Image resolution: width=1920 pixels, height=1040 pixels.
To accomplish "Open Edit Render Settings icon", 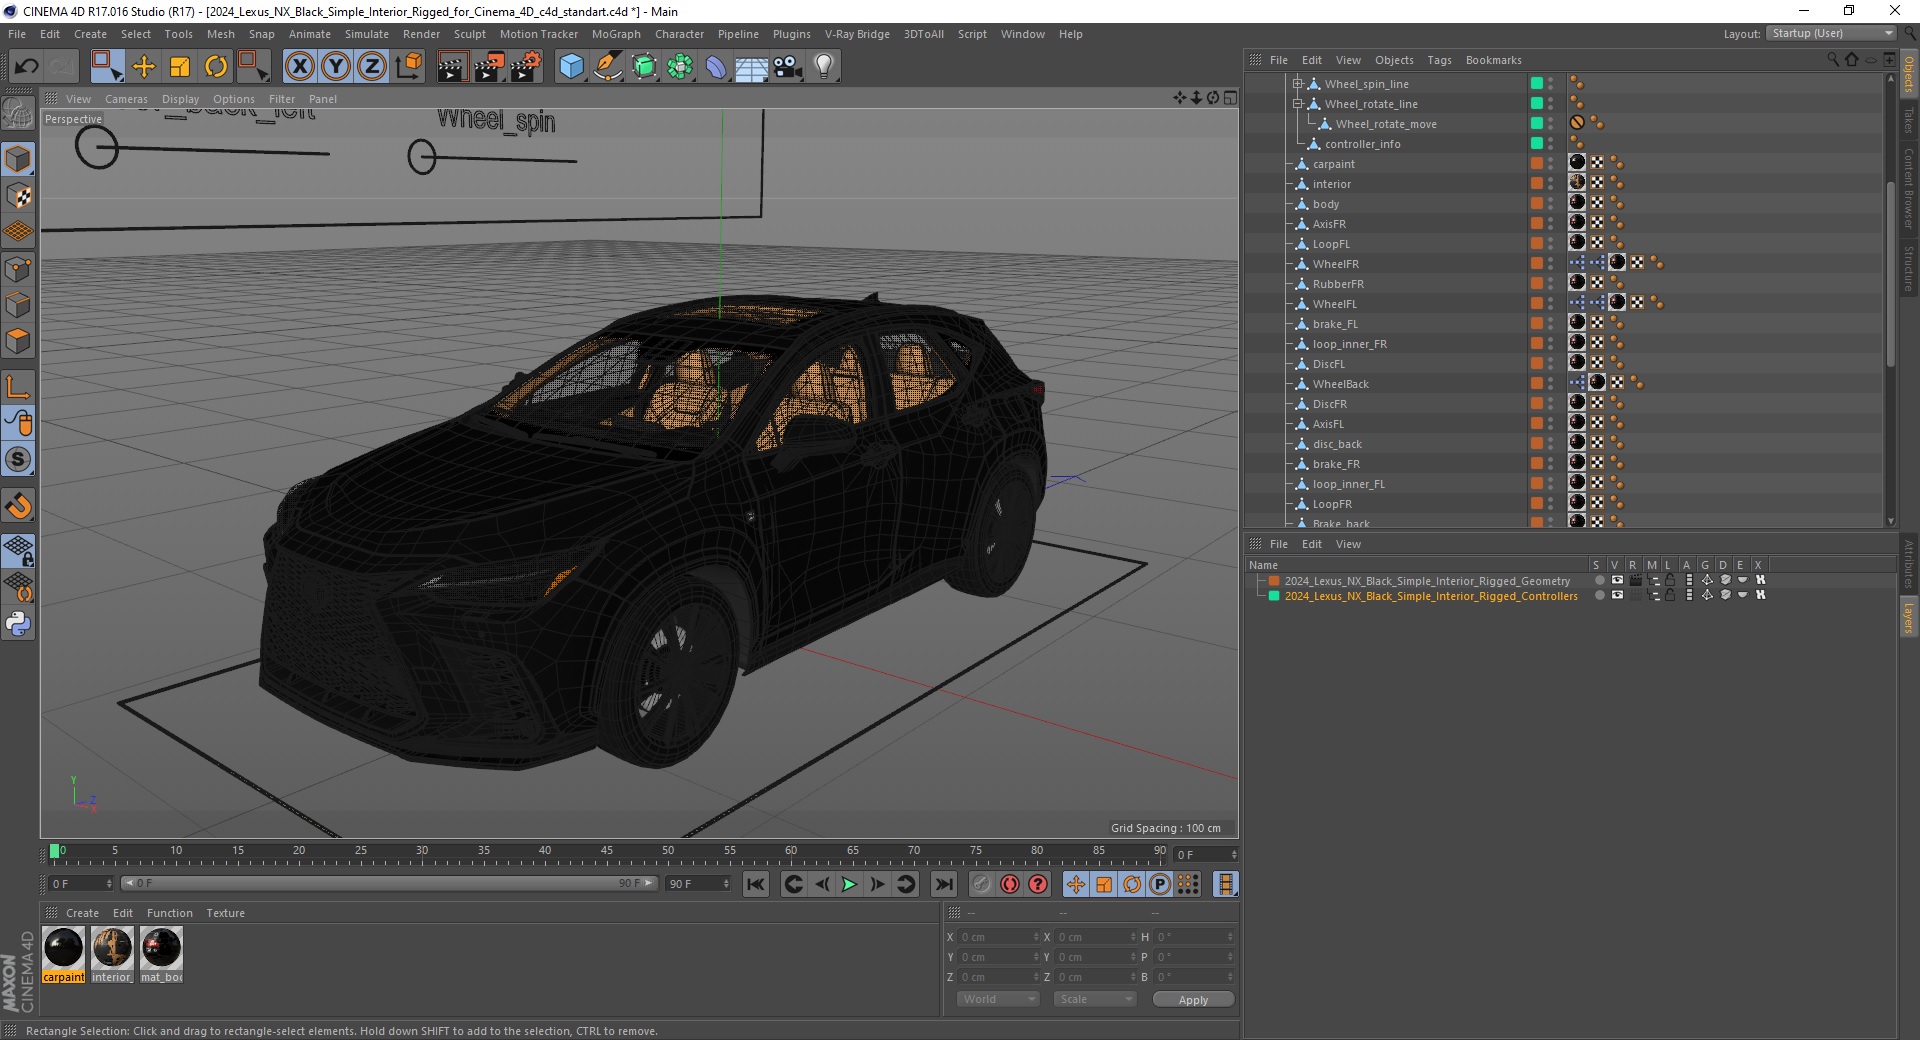I will click(x=526, y=67).
